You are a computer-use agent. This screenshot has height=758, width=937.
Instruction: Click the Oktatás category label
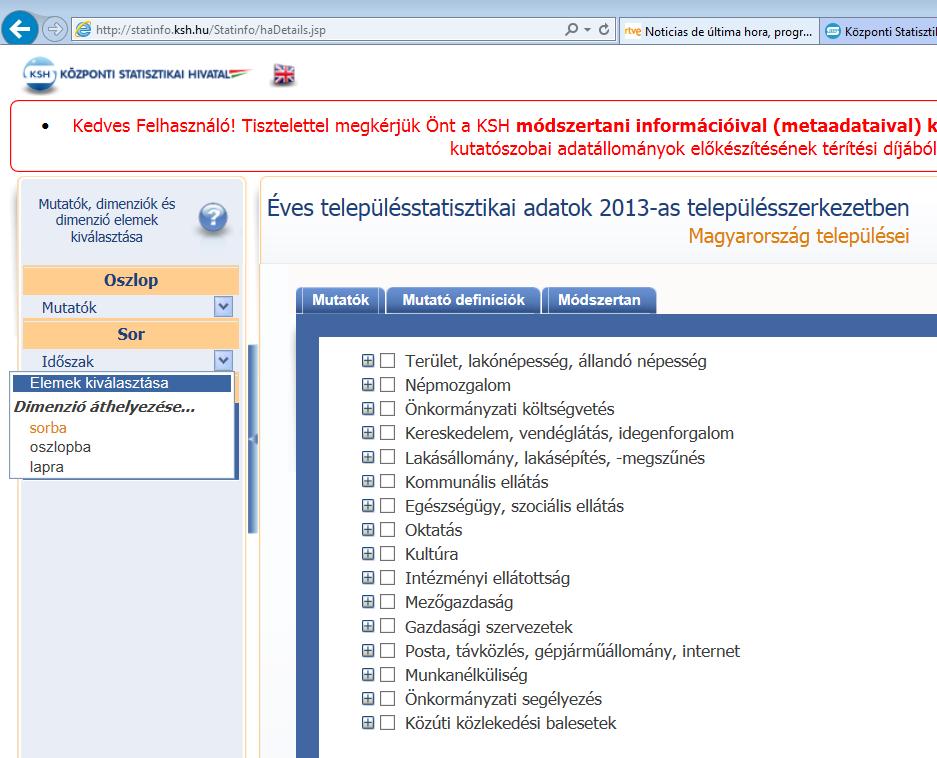tap(433, 530)
